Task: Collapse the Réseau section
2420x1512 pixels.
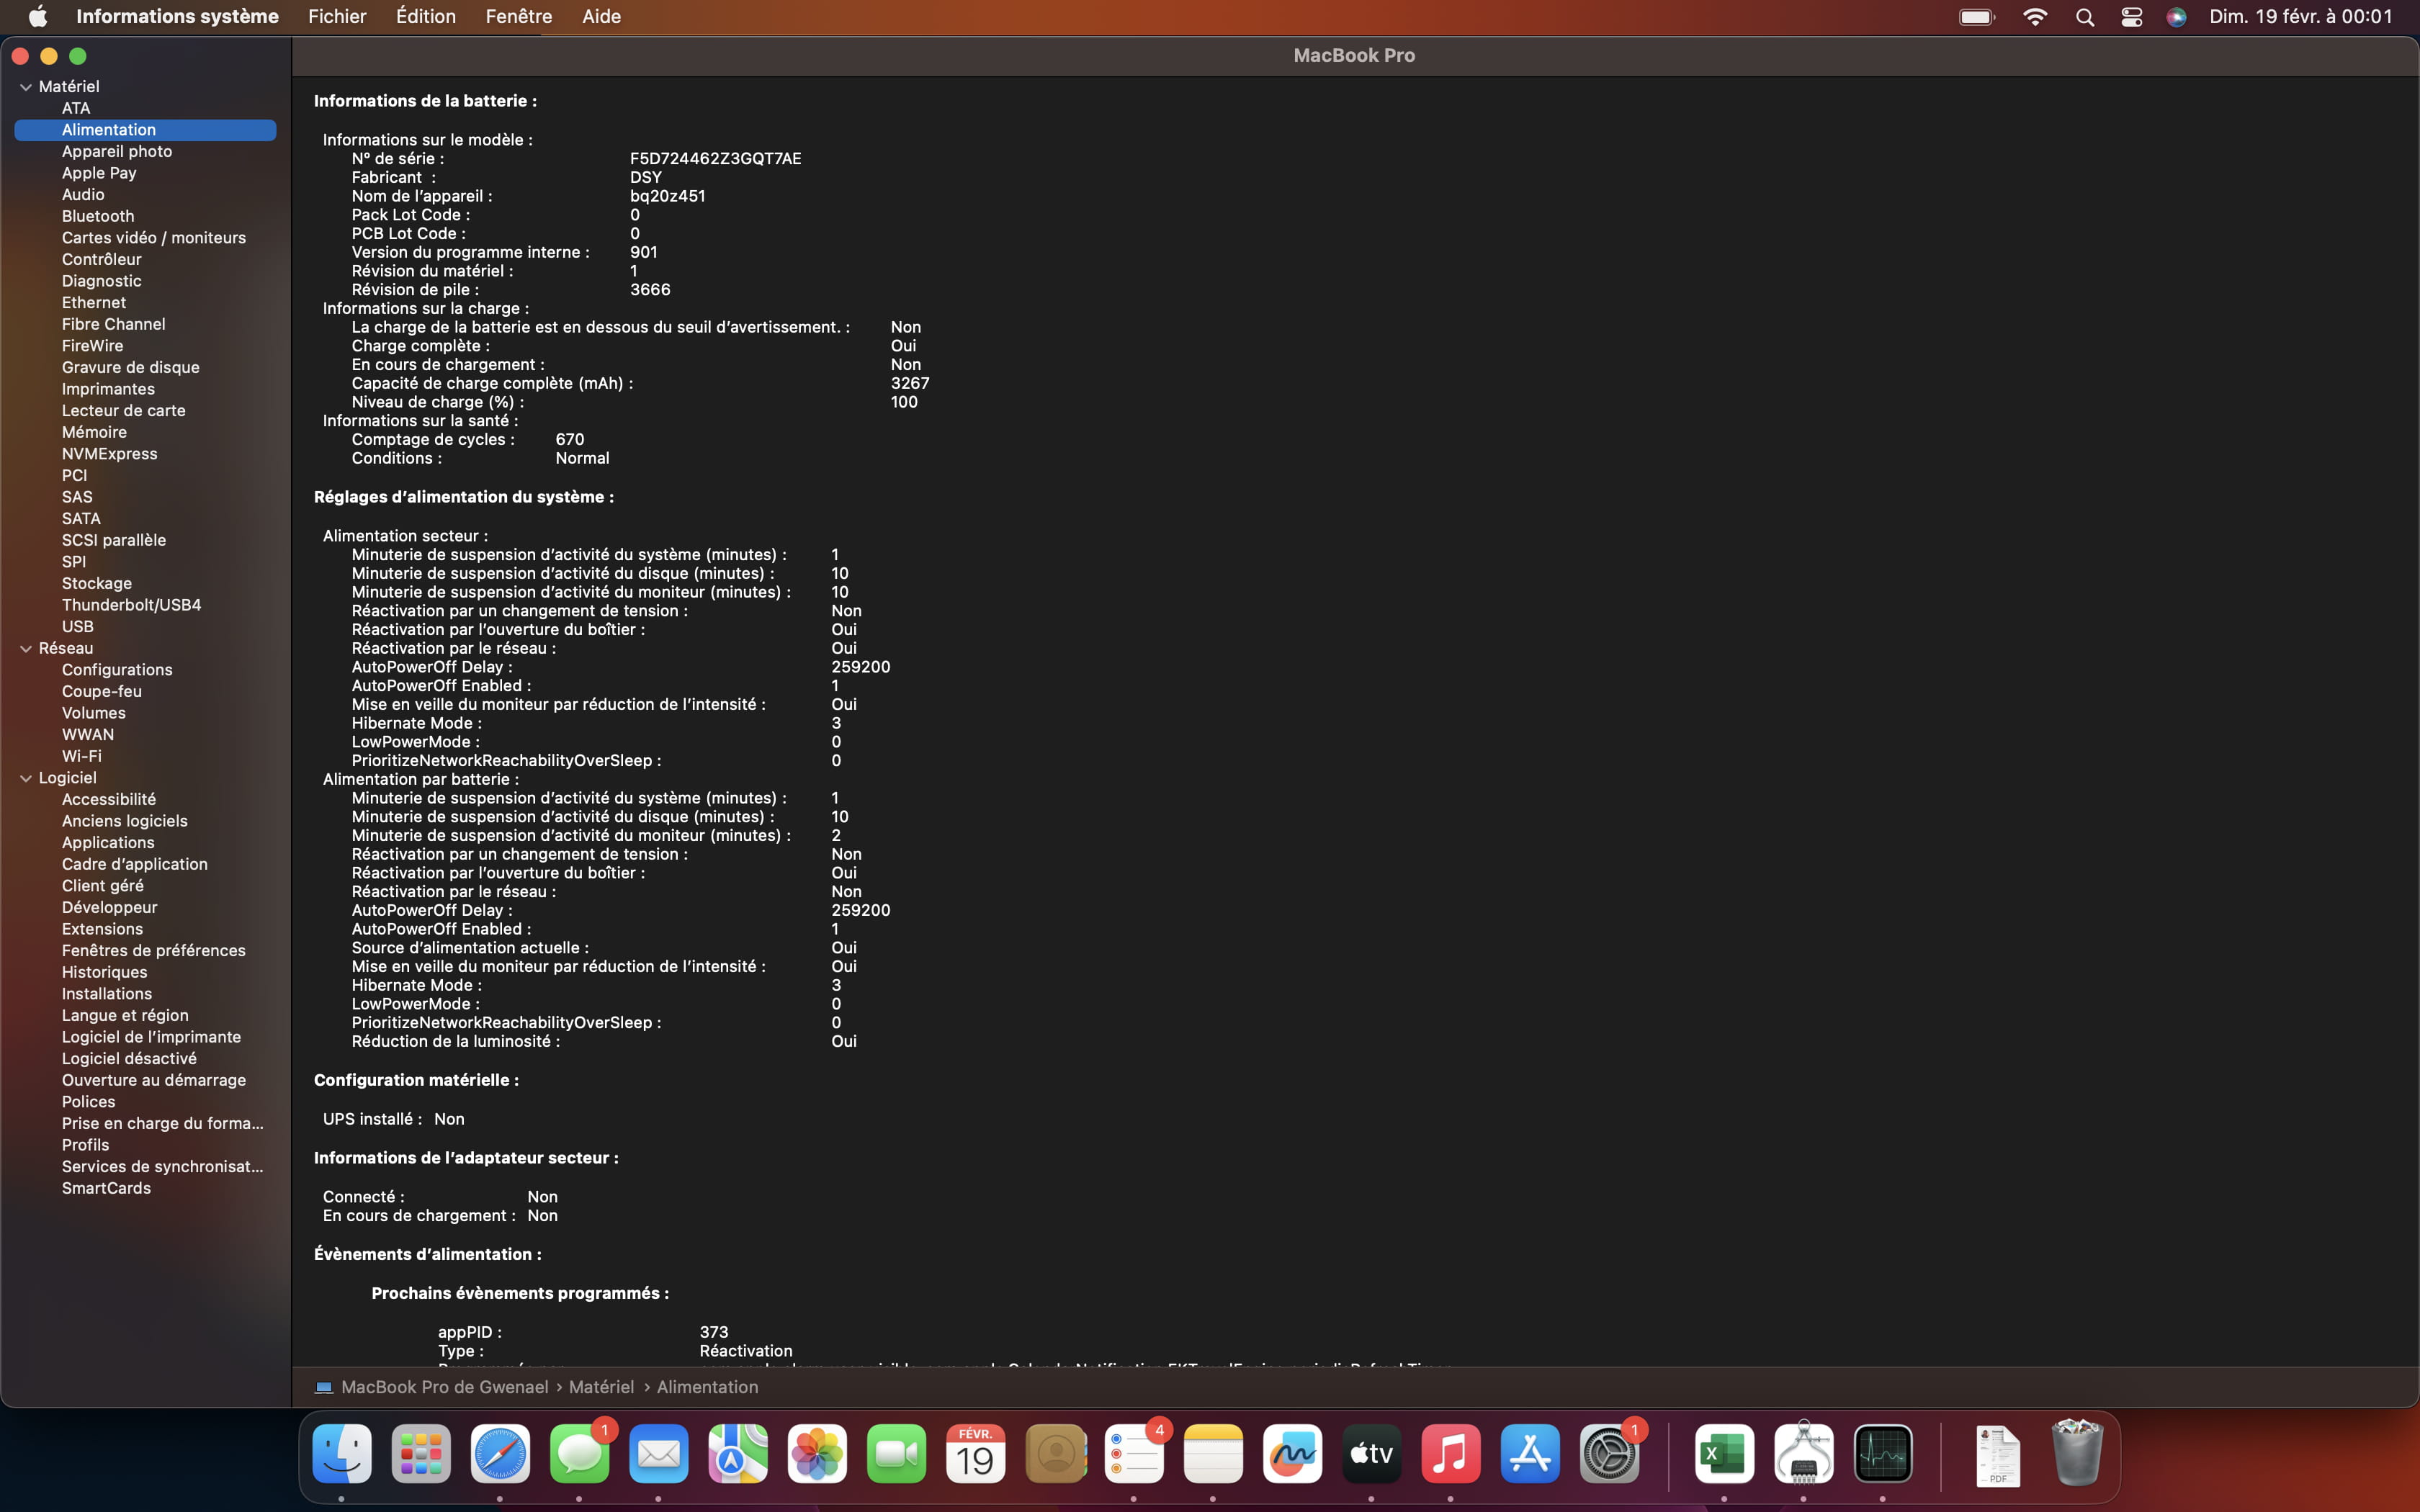Action: tap(26, 648)
